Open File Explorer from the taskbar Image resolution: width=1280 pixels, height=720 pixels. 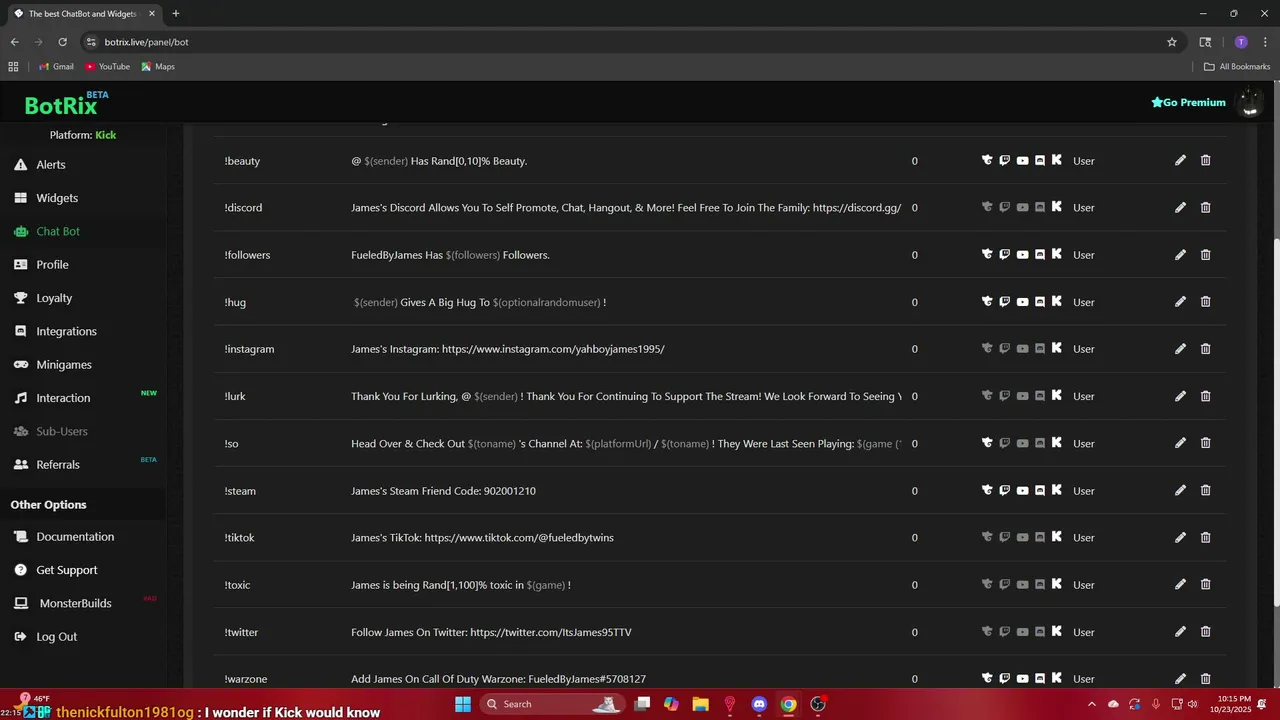coord(700,704)
